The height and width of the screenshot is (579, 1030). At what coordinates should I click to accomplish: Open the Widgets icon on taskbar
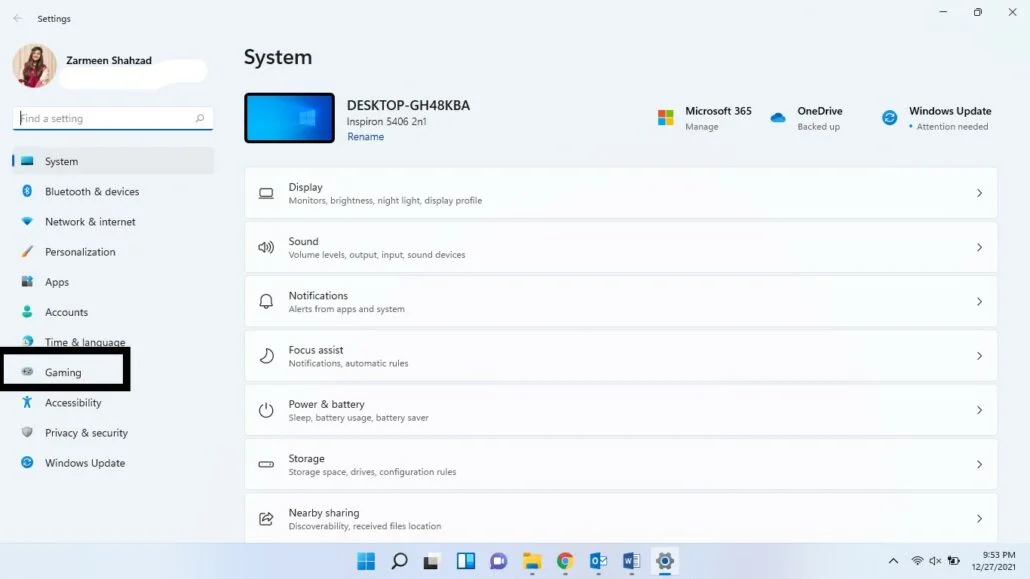click(466, 561)
